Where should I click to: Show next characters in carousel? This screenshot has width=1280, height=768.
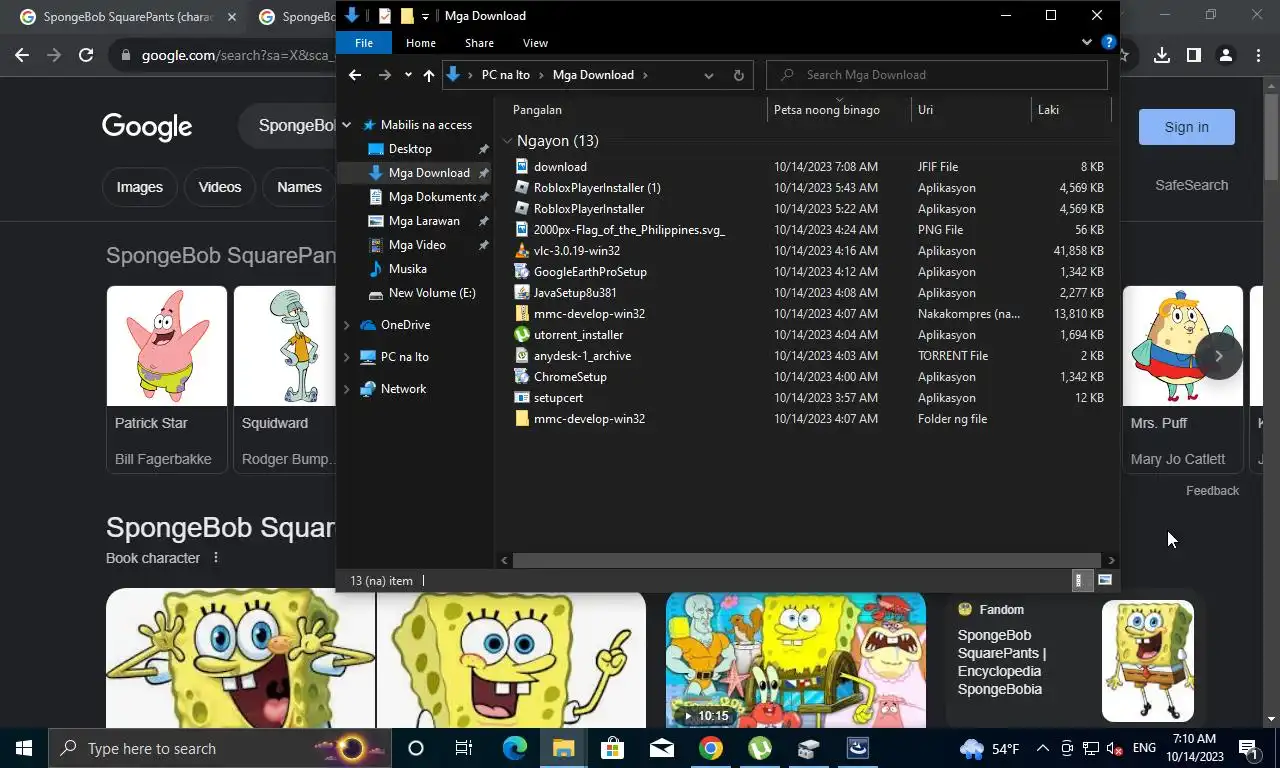point(1219,356)
